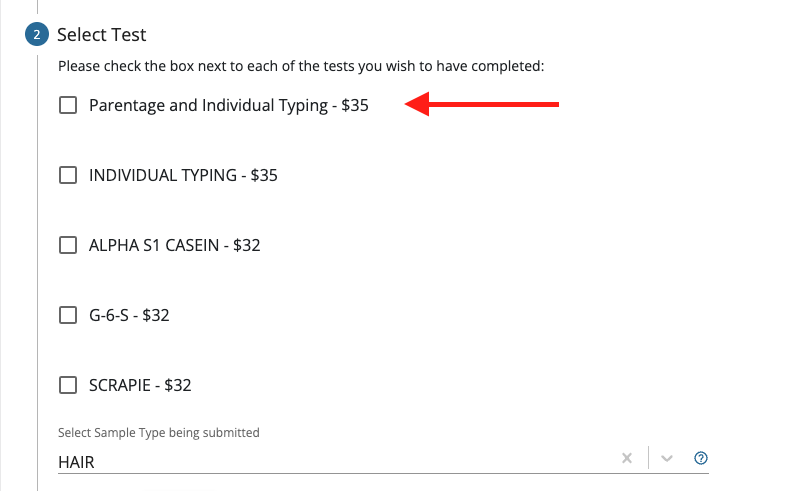Click the red arrow pointing at Parentage

coord(481,104)
